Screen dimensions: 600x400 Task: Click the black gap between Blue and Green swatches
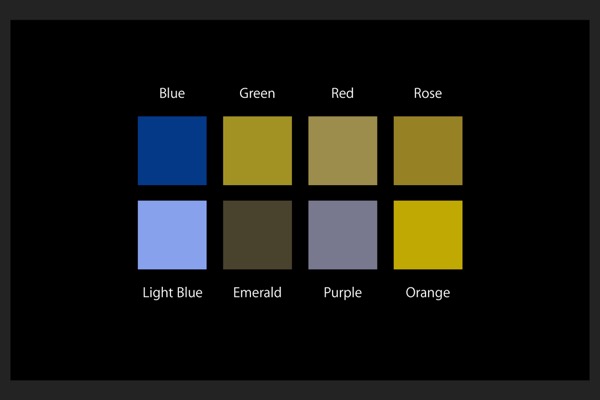(215, 151)
